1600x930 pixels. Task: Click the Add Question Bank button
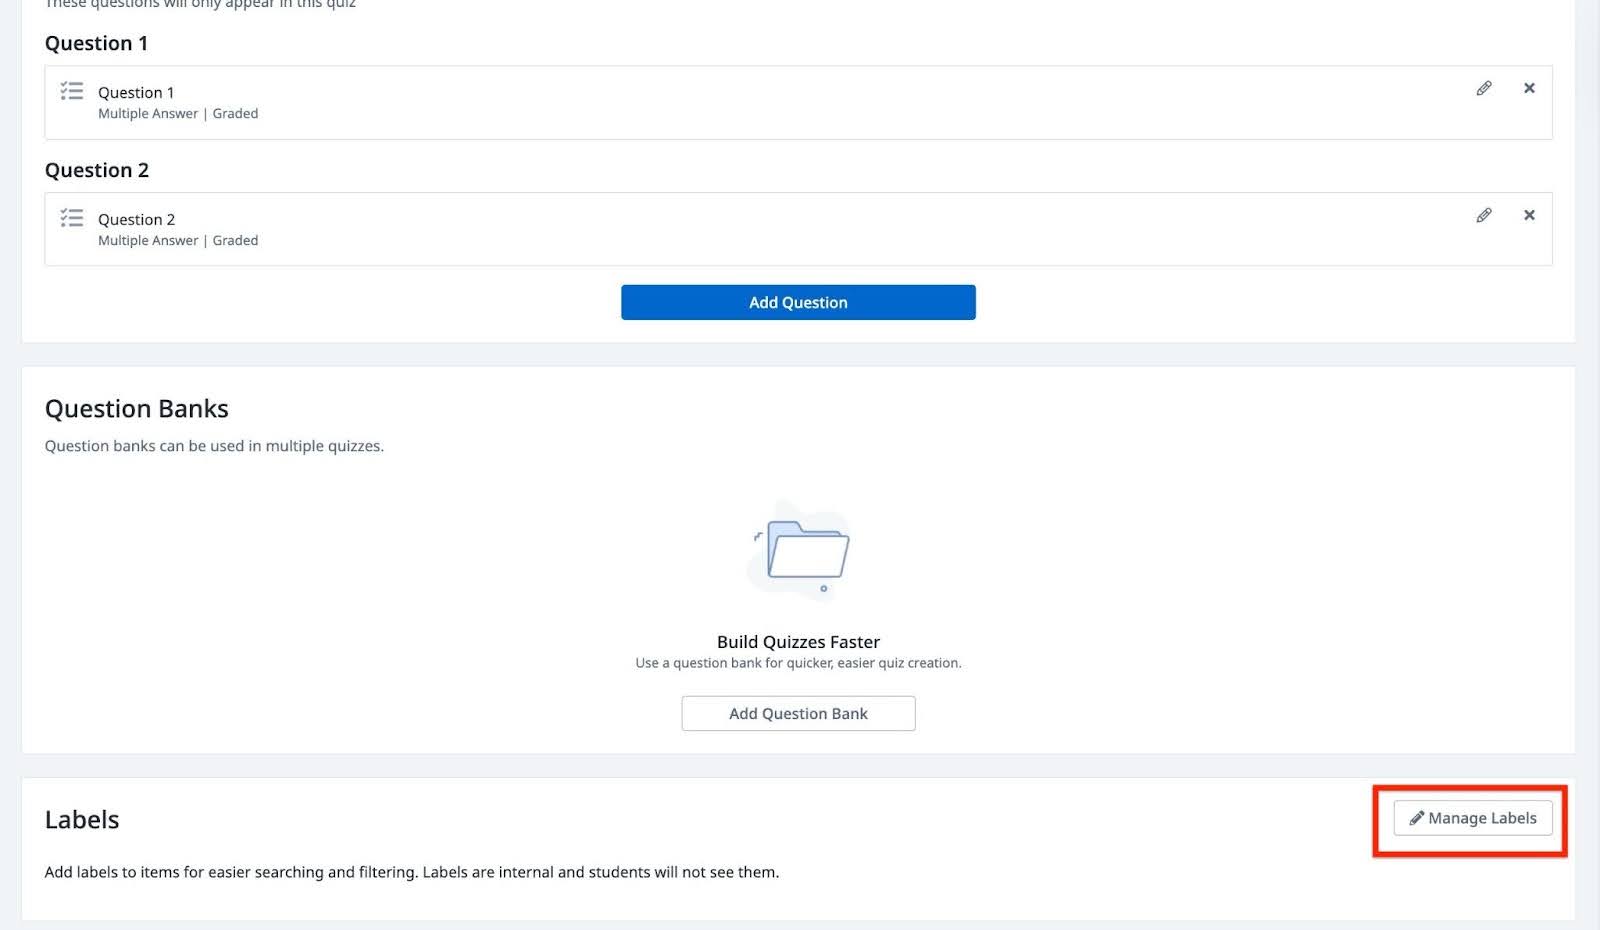[x=798, y=713]
